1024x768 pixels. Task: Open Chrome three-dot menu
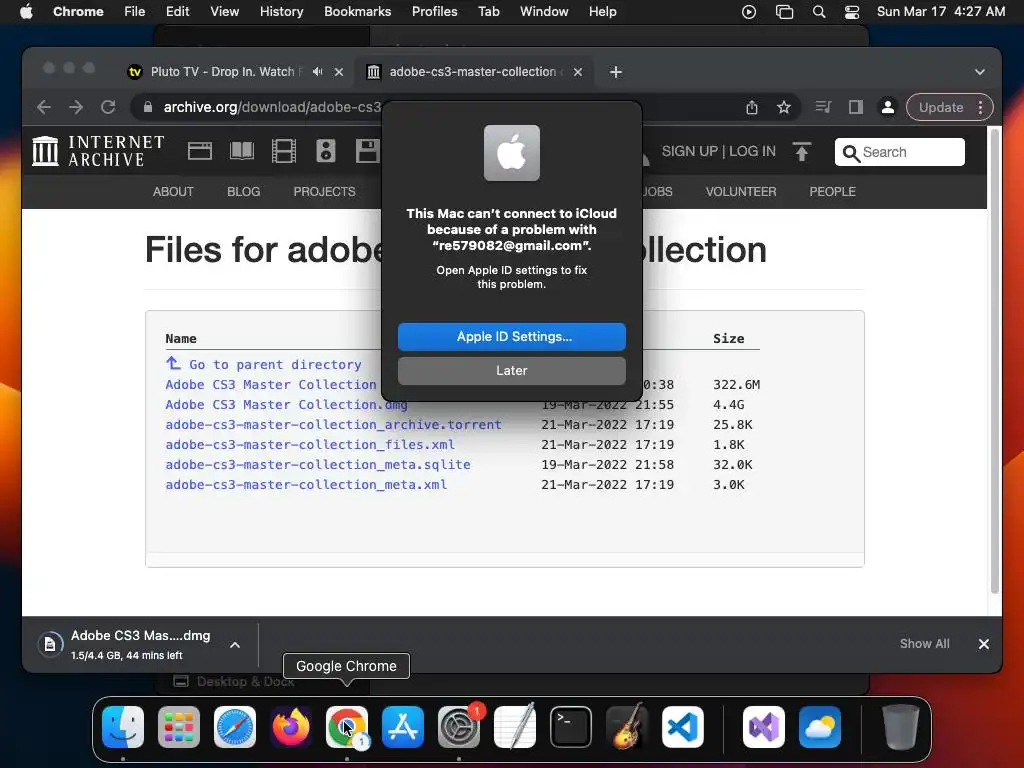tap(980, 107)
